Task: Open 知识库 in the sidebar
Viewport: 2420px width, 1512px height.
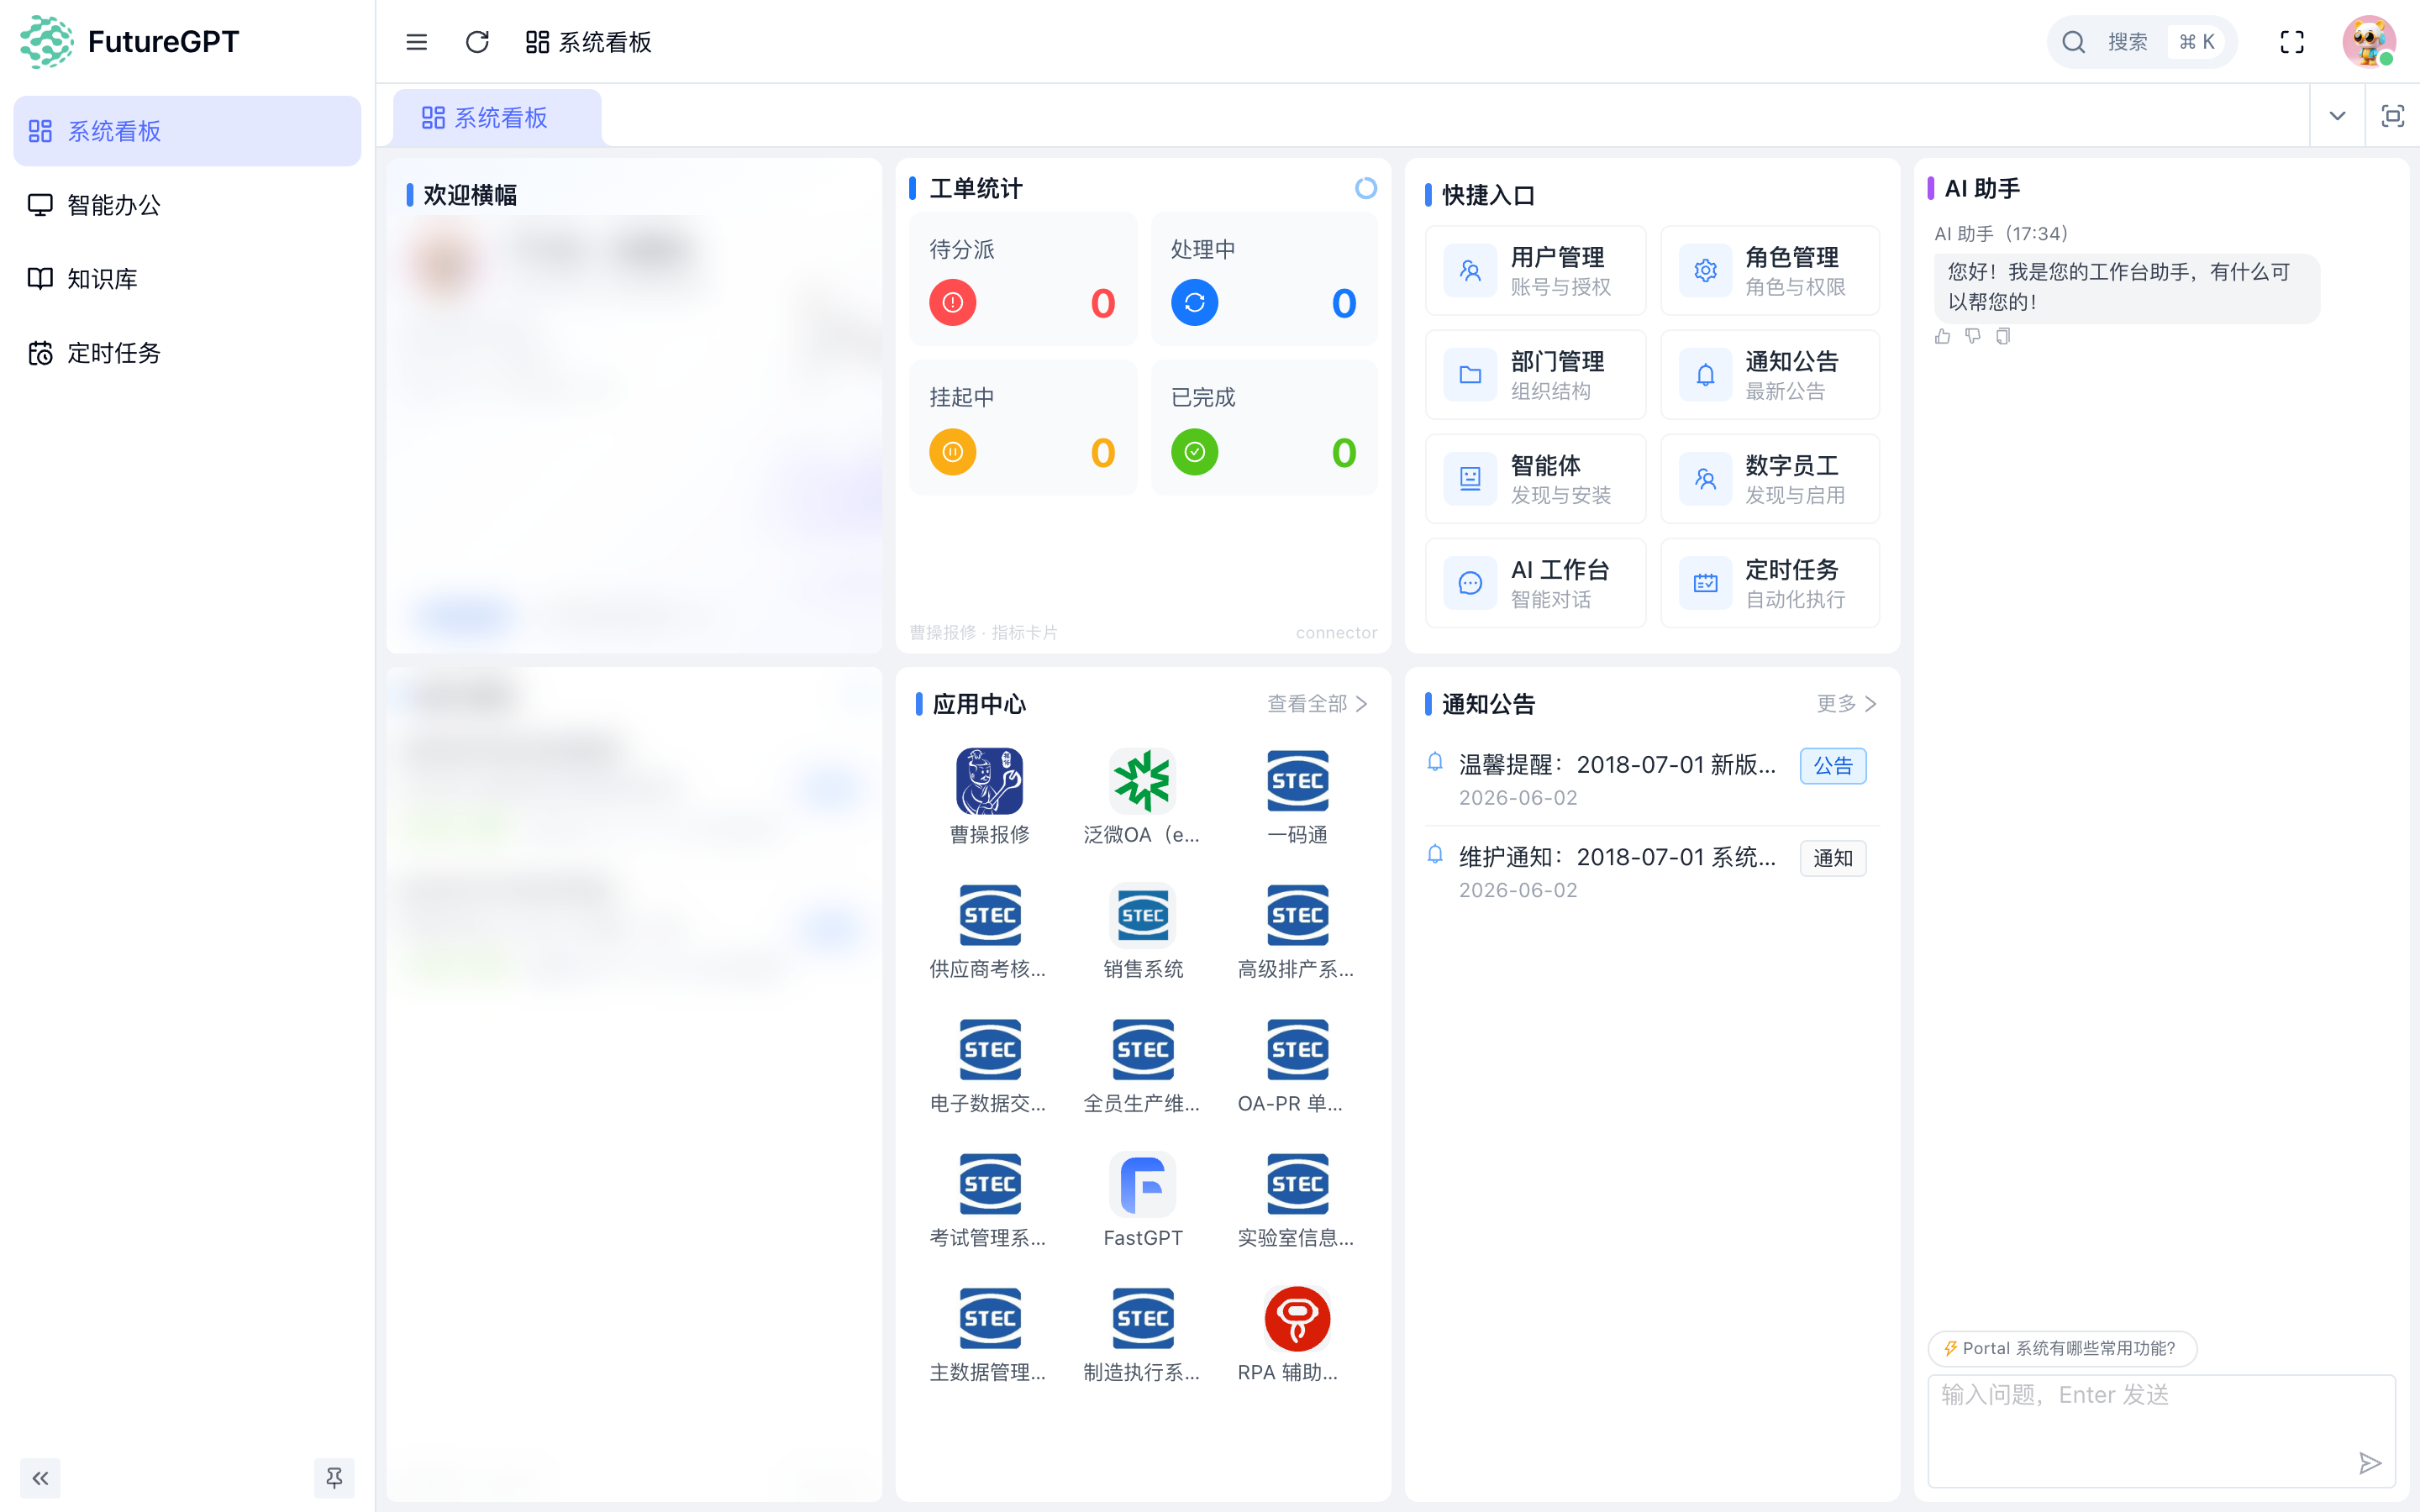Action: 187,279
